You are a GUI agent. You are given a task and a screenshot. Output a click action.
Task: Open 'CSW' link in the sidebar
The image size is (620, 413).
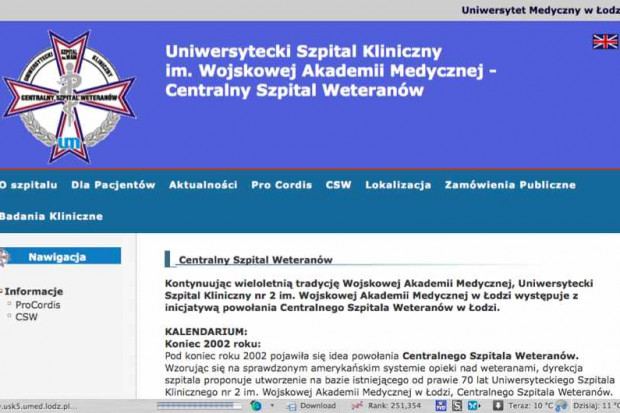click(26, 317)
